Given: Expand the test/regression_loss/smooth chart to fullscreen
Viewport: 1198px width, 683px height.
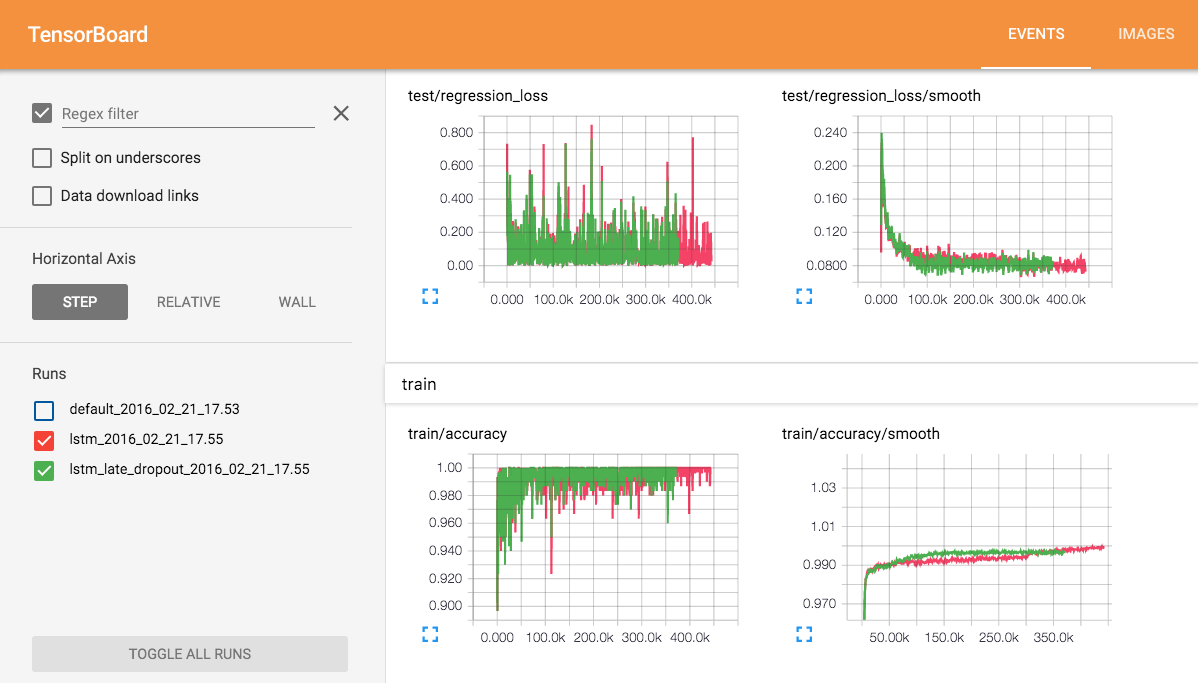Looking at the screenshot, I should pos(803,295).
